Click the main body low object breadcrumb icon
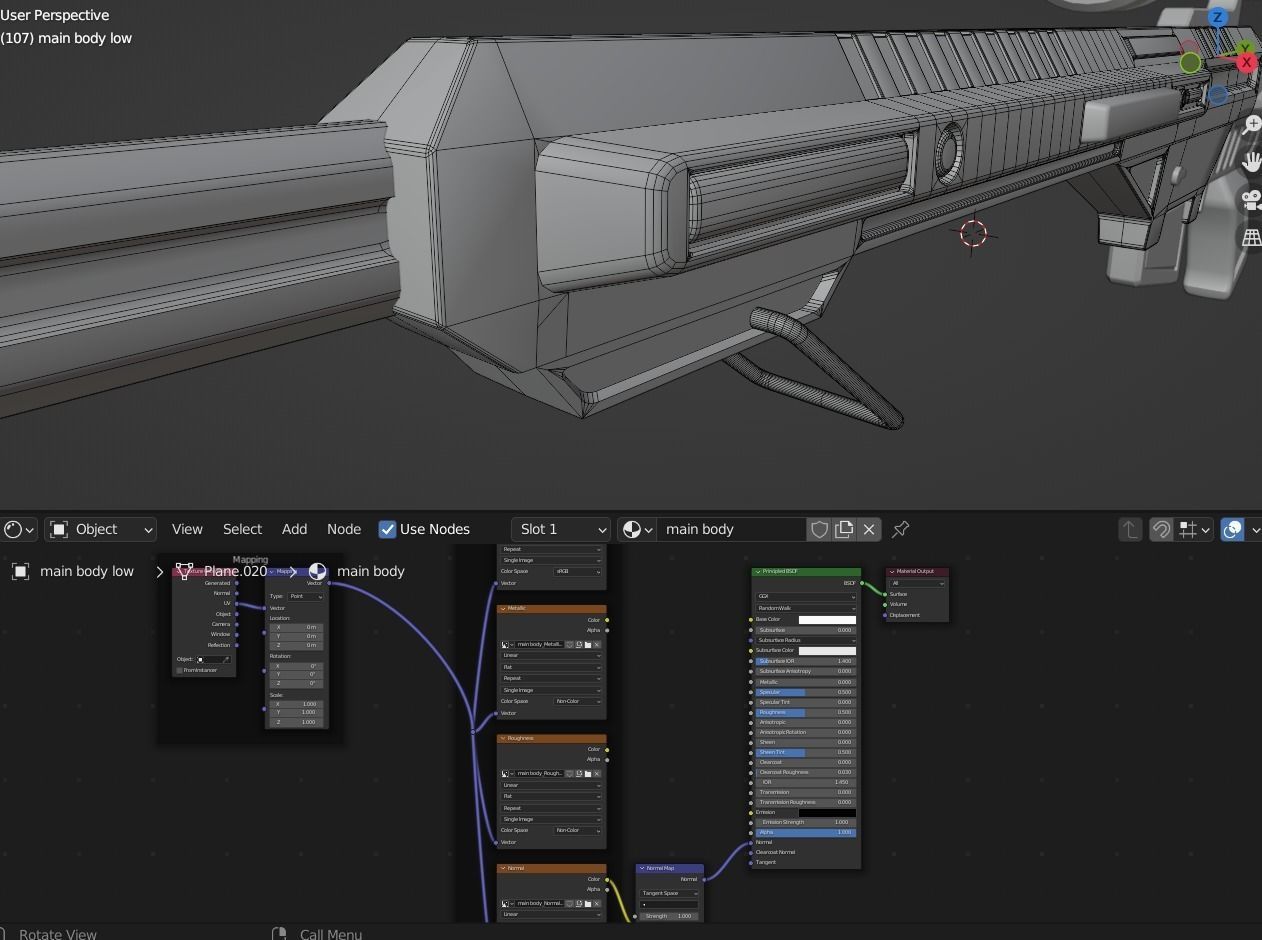This screenshot has width=1262, height=940. pos(20,571)
